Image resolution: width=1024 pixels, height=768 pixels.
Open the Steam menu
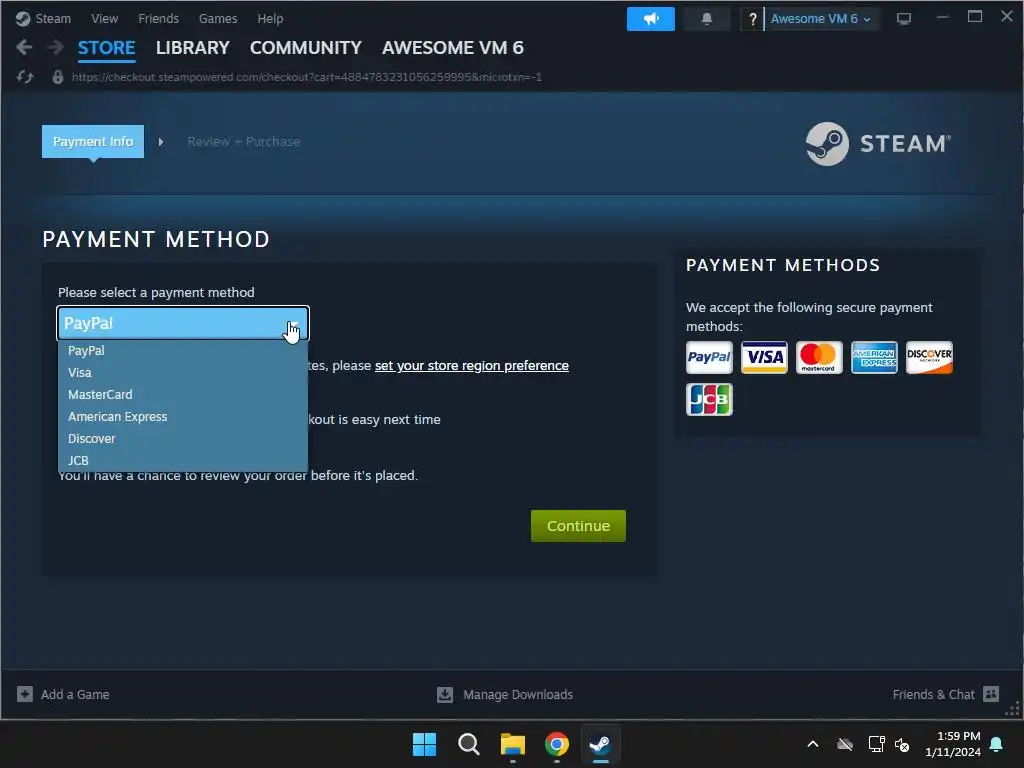(x=53, y=18)
